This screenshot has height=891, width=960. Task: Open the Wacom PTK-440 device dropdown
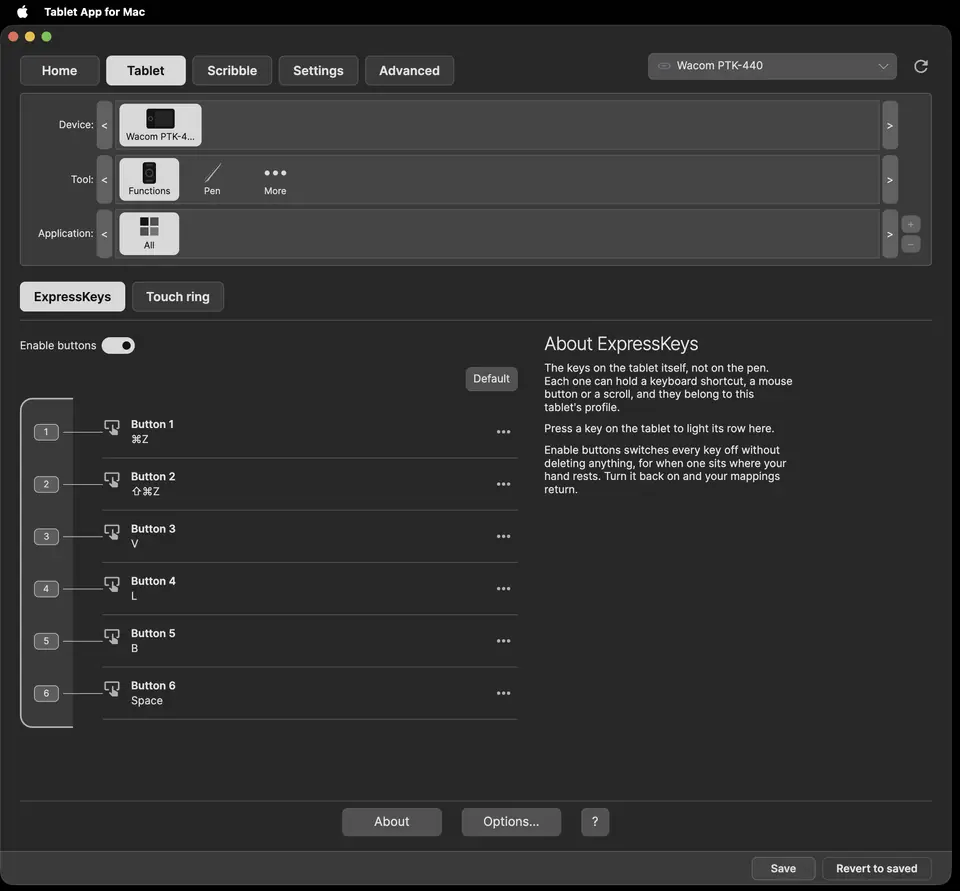point(772,66)
